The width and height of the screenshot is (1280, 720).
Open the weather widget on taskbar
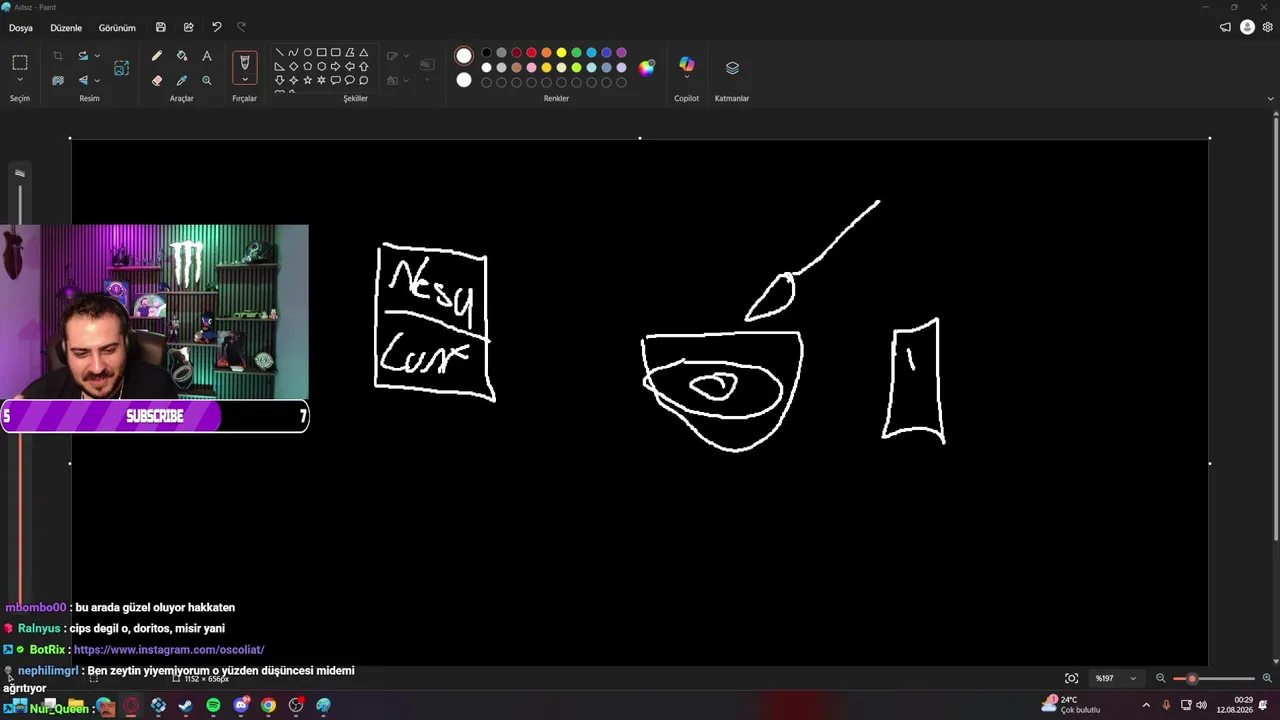[x=1071, y=705]
